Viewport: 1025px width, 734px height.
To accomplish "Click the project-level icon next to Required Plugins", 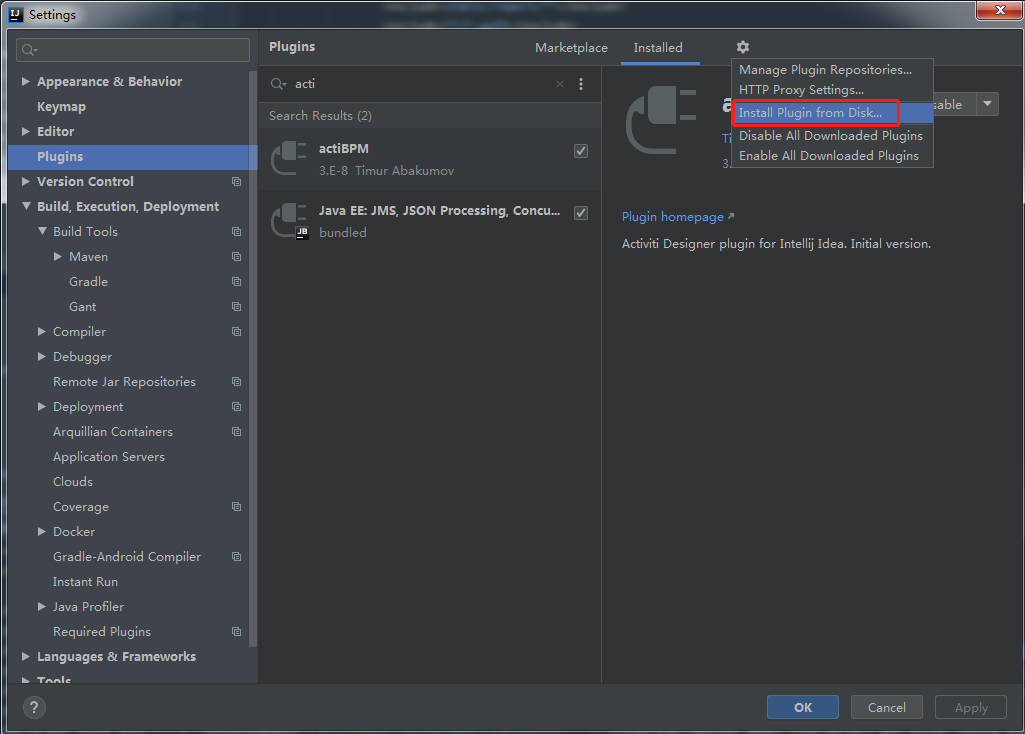I will (x=237, y=631).
